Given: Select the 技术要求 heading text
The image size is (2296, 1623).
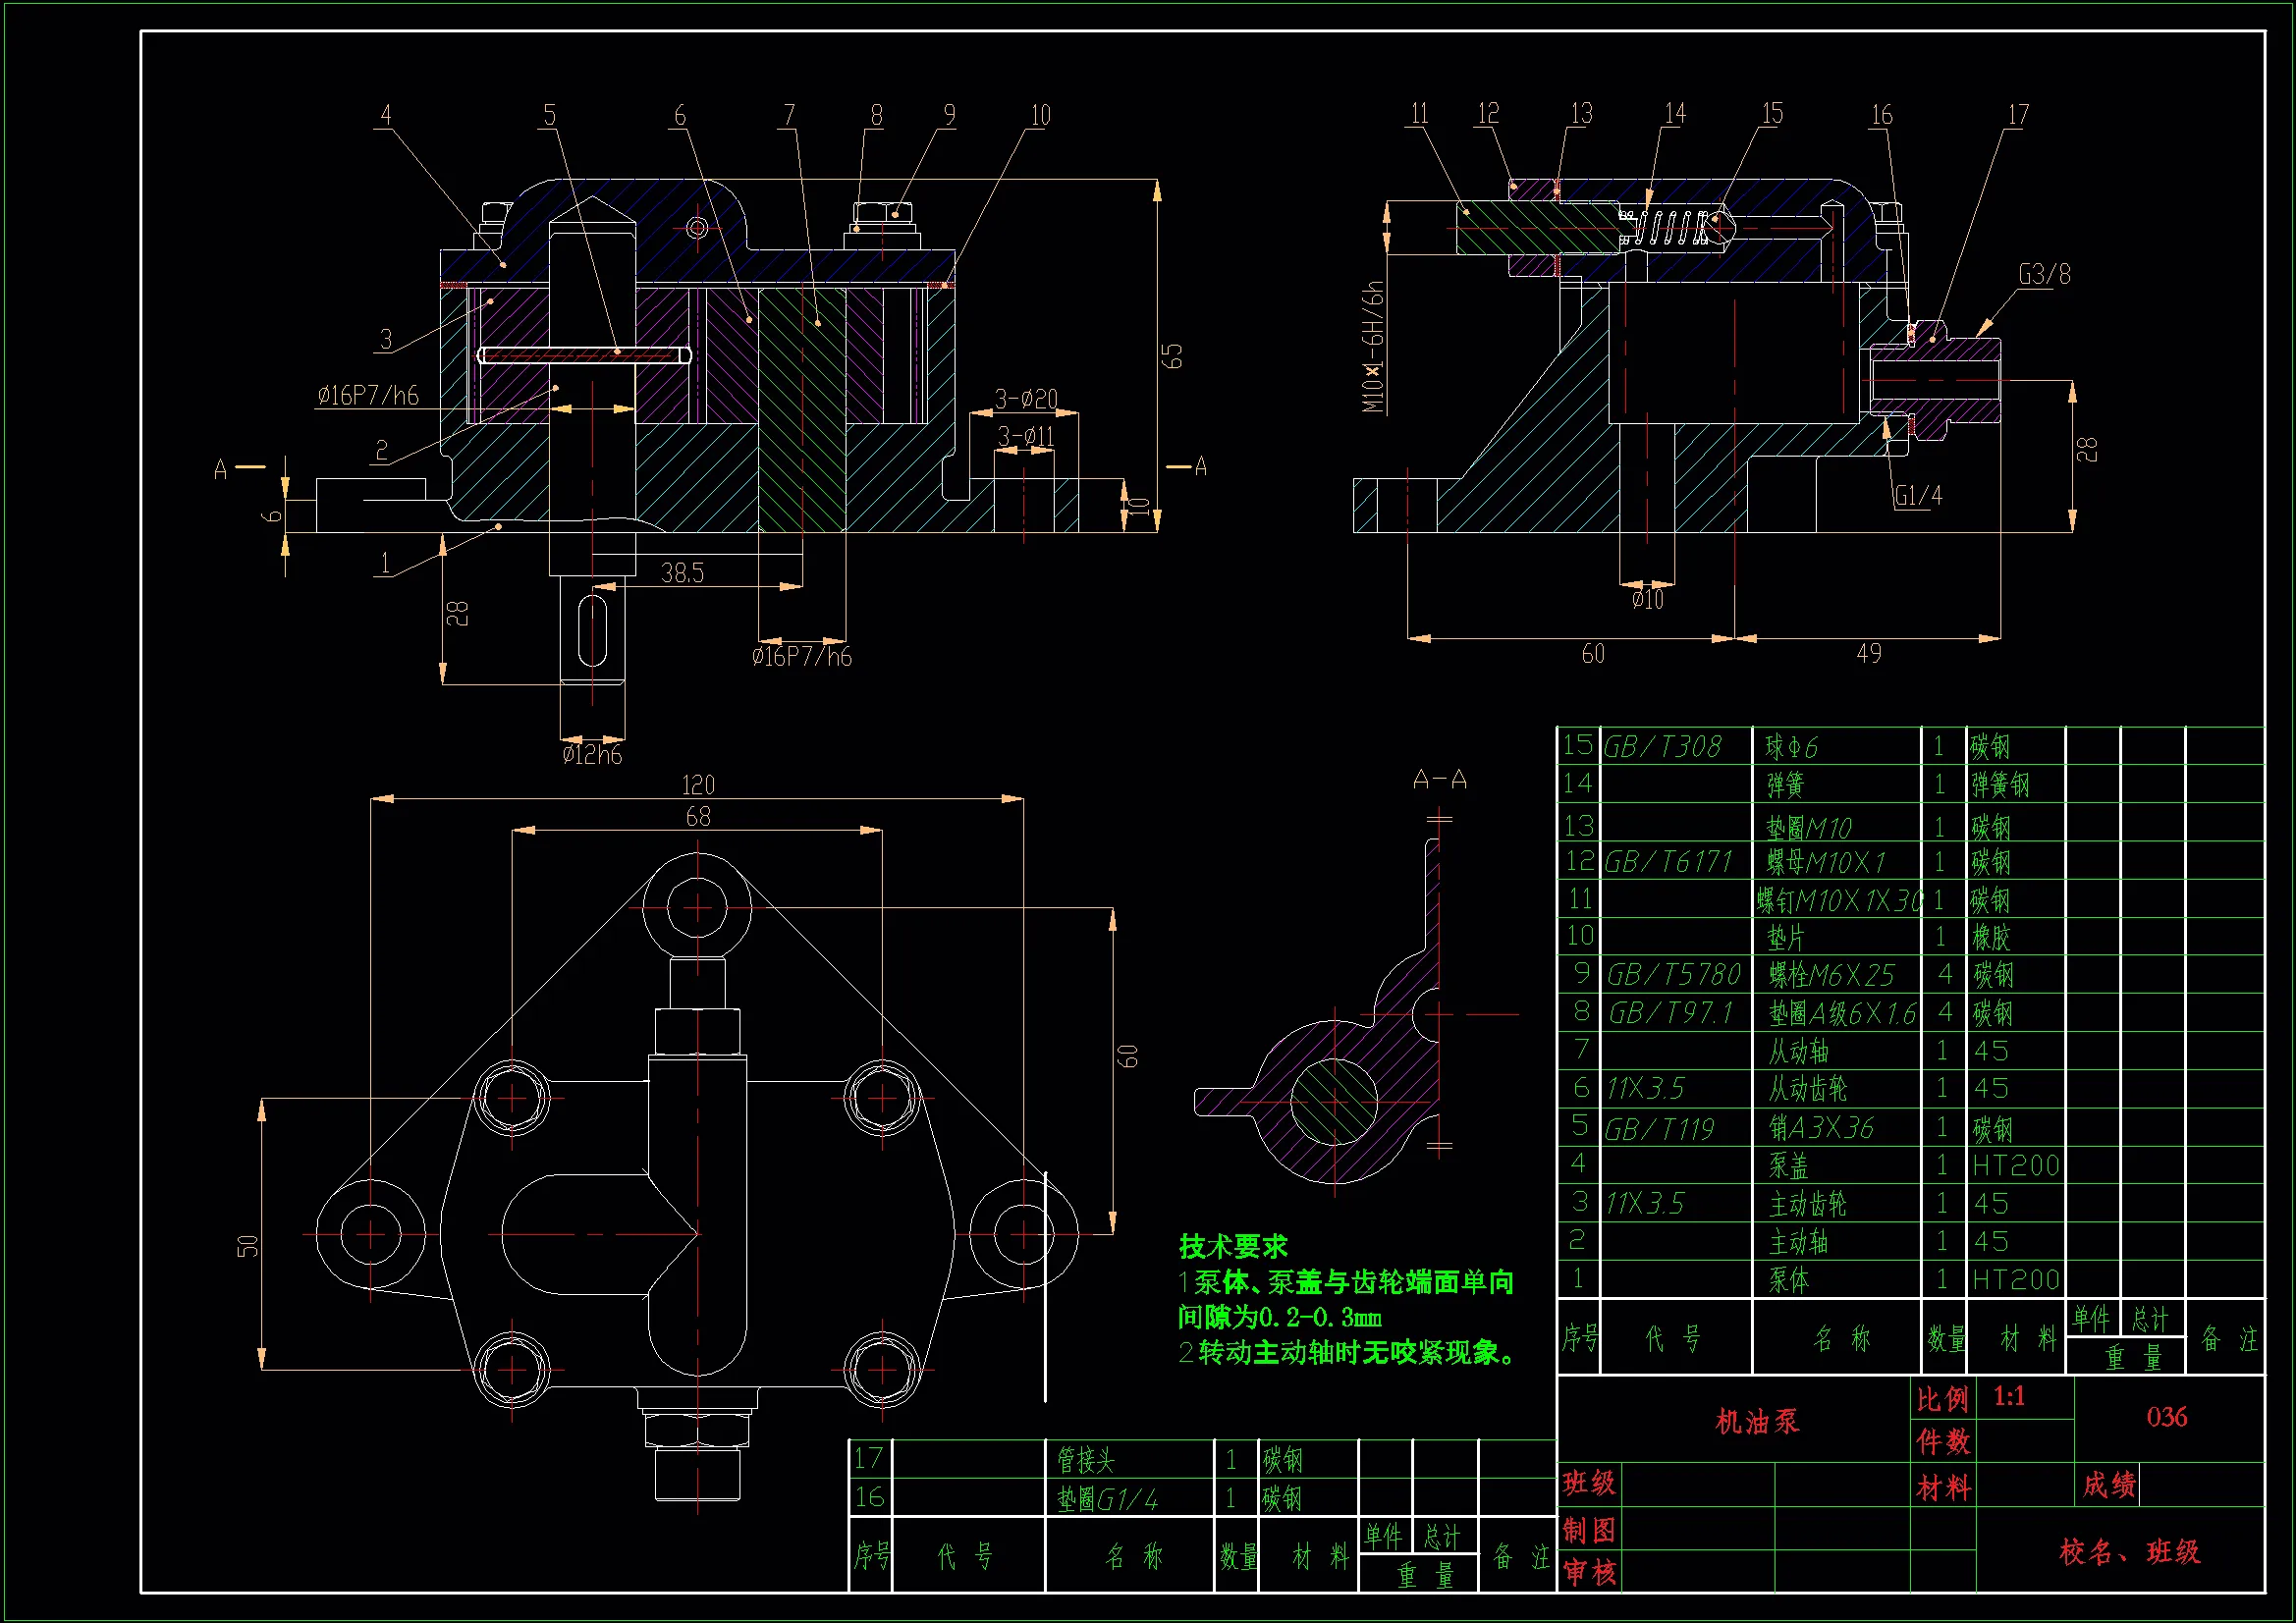Looking at the screenshot, I should tap(1233, 1246).
